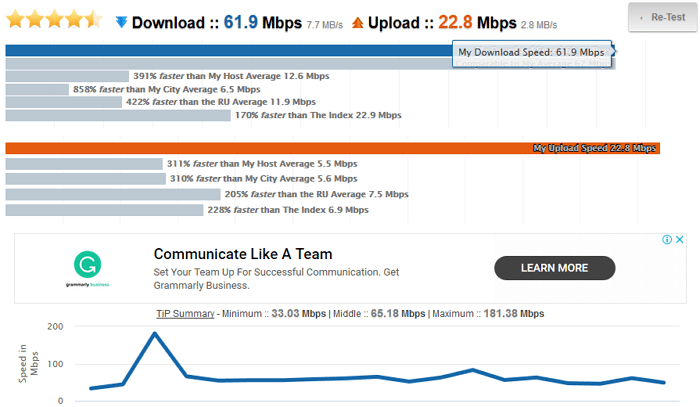Click the five-star rating icon

54,20
